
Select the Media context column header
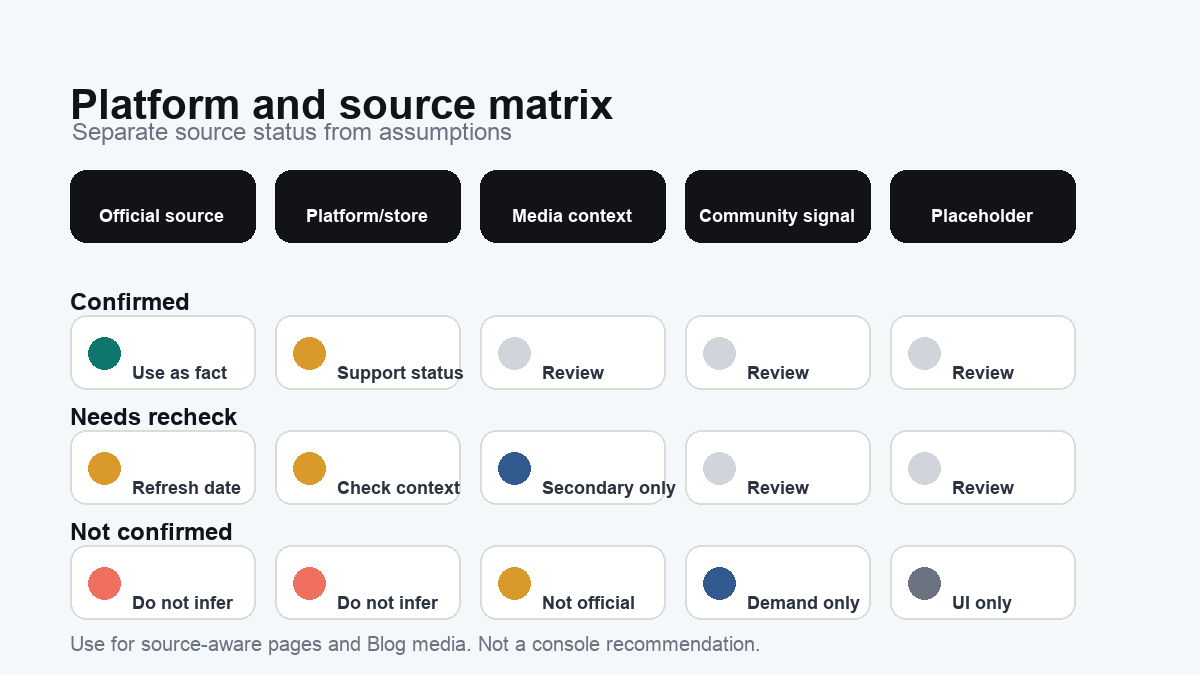point(573,206)
